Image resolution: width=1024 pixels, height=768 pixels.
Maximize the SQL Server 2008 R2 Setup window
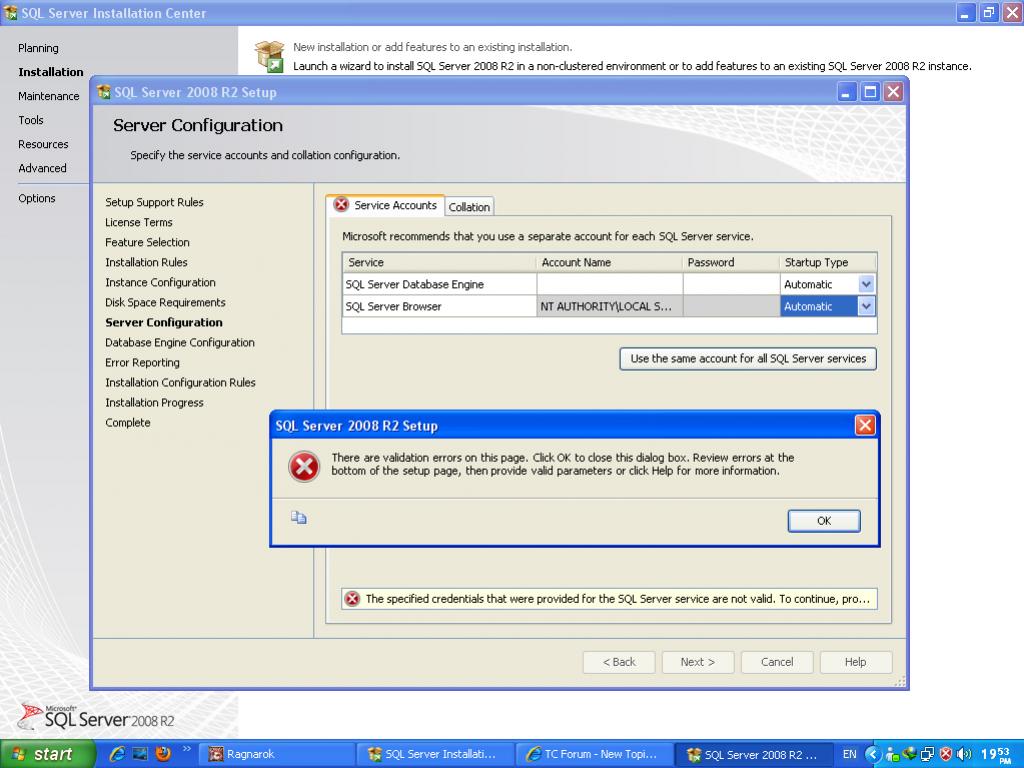click(870, 91)
